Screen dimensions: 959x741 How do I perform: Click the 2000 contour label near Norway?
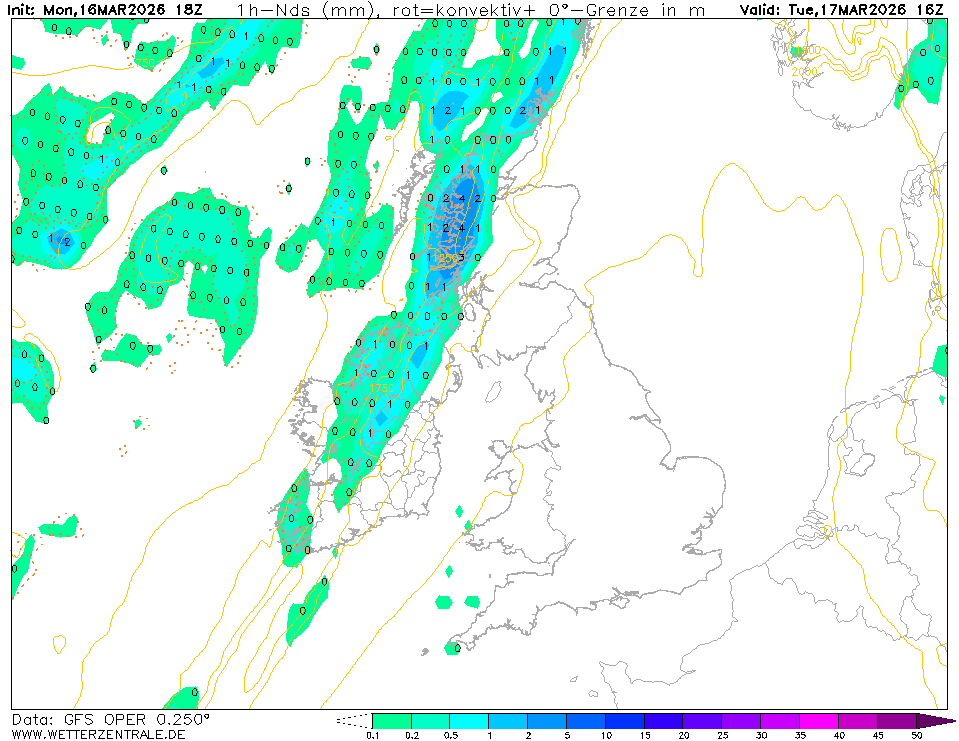click(804, 71)
